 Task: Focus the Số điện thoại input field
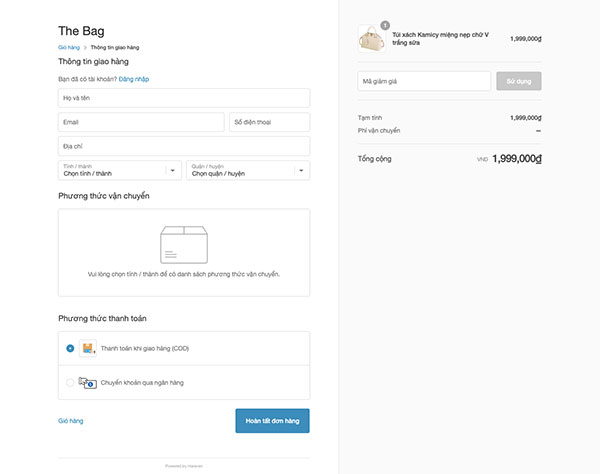(269, 122)
